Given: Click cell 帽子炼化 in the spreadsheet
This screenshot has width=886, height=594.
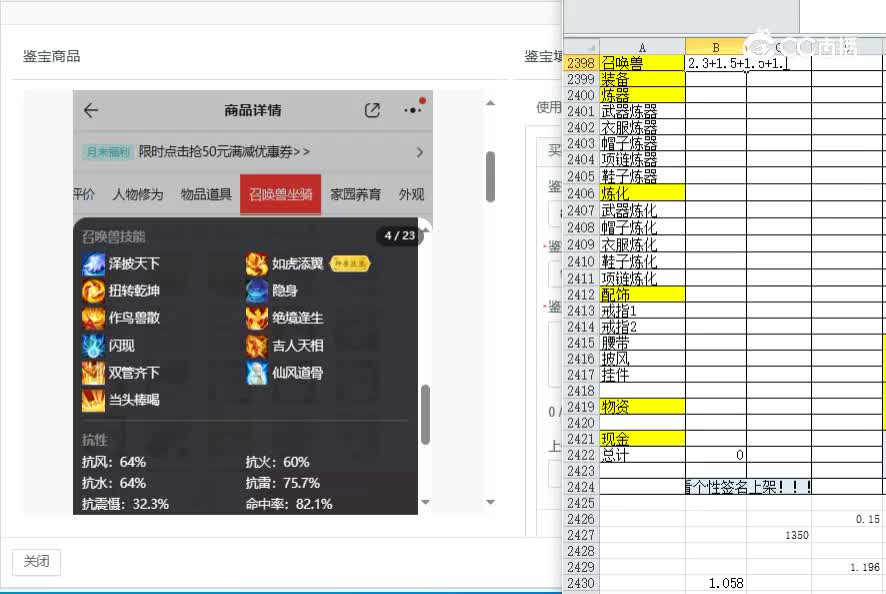Looking at the screenshot, I should [642, 227].
